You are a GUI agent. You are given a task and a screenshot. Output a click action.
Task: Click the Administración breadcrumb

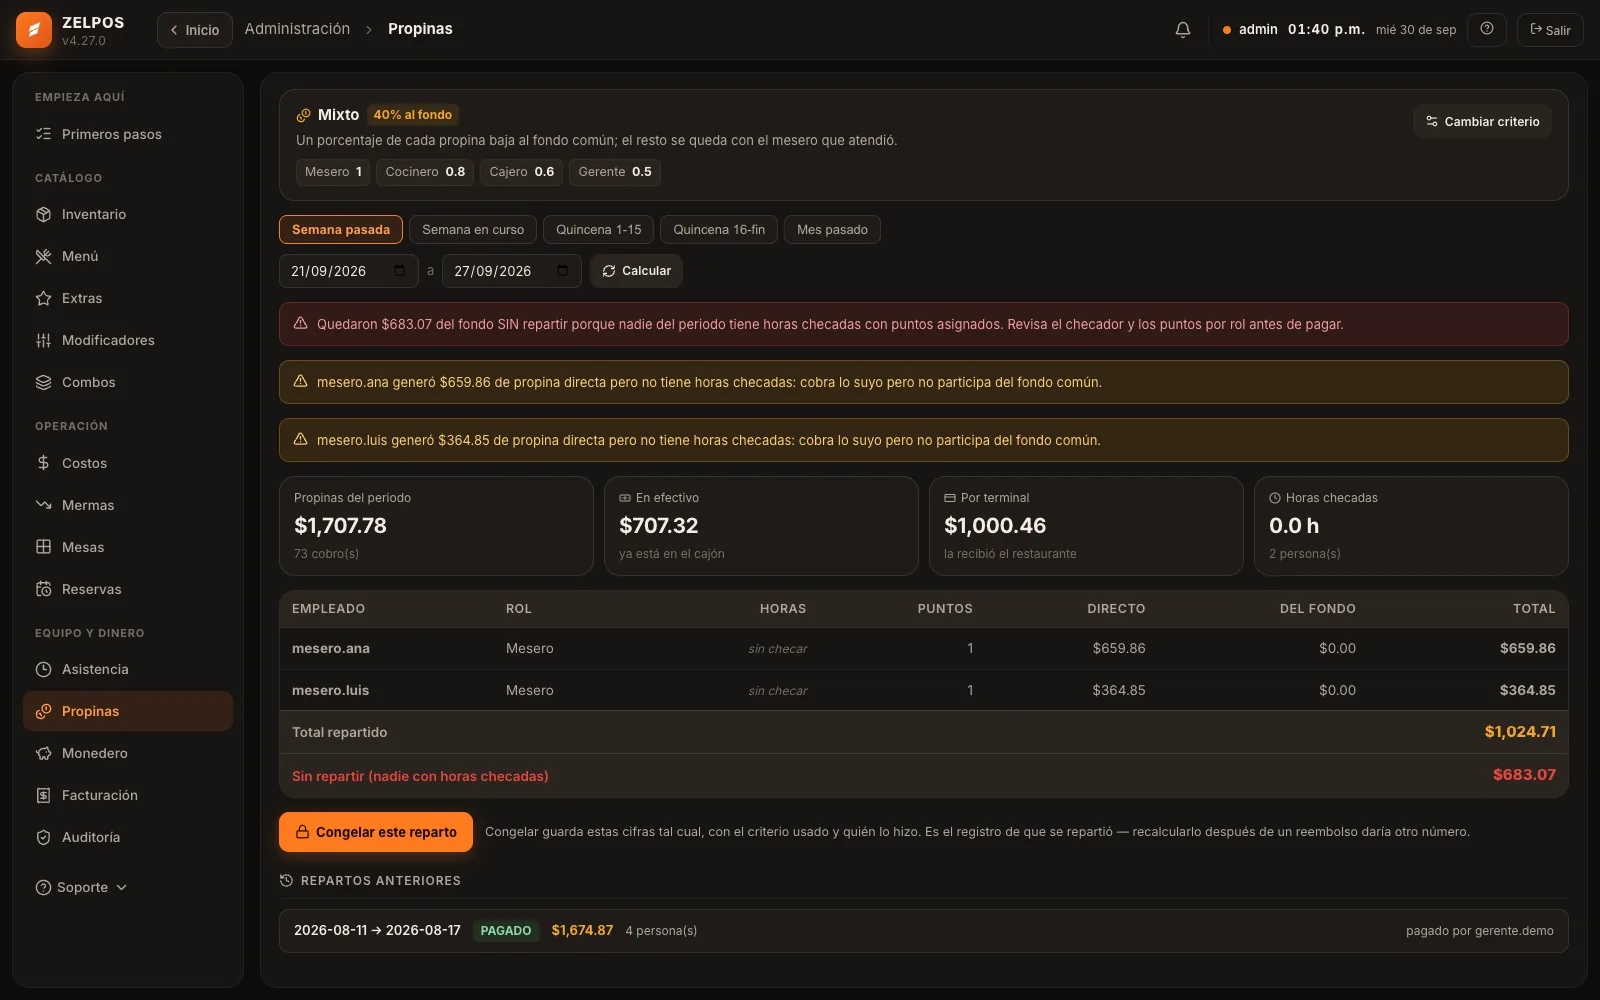297,29
